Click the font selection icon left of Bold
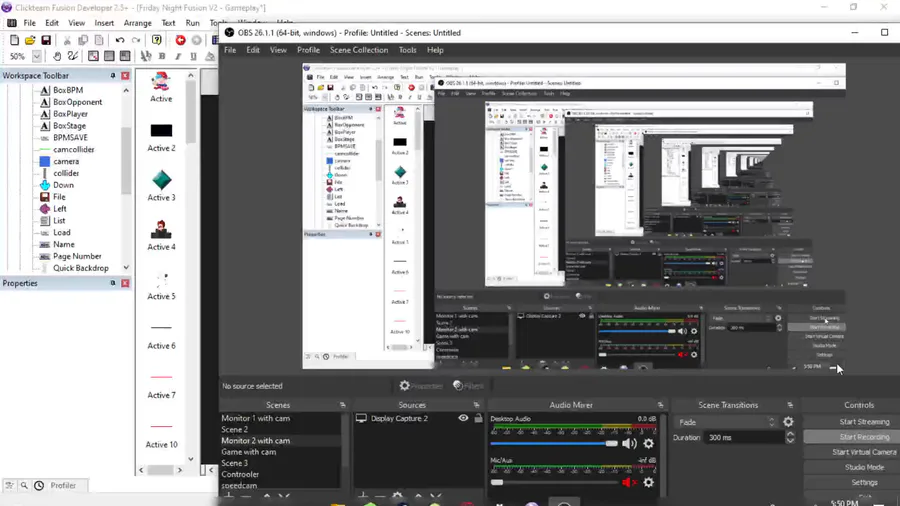The image size is (900, 506). (x=146, y=56)
